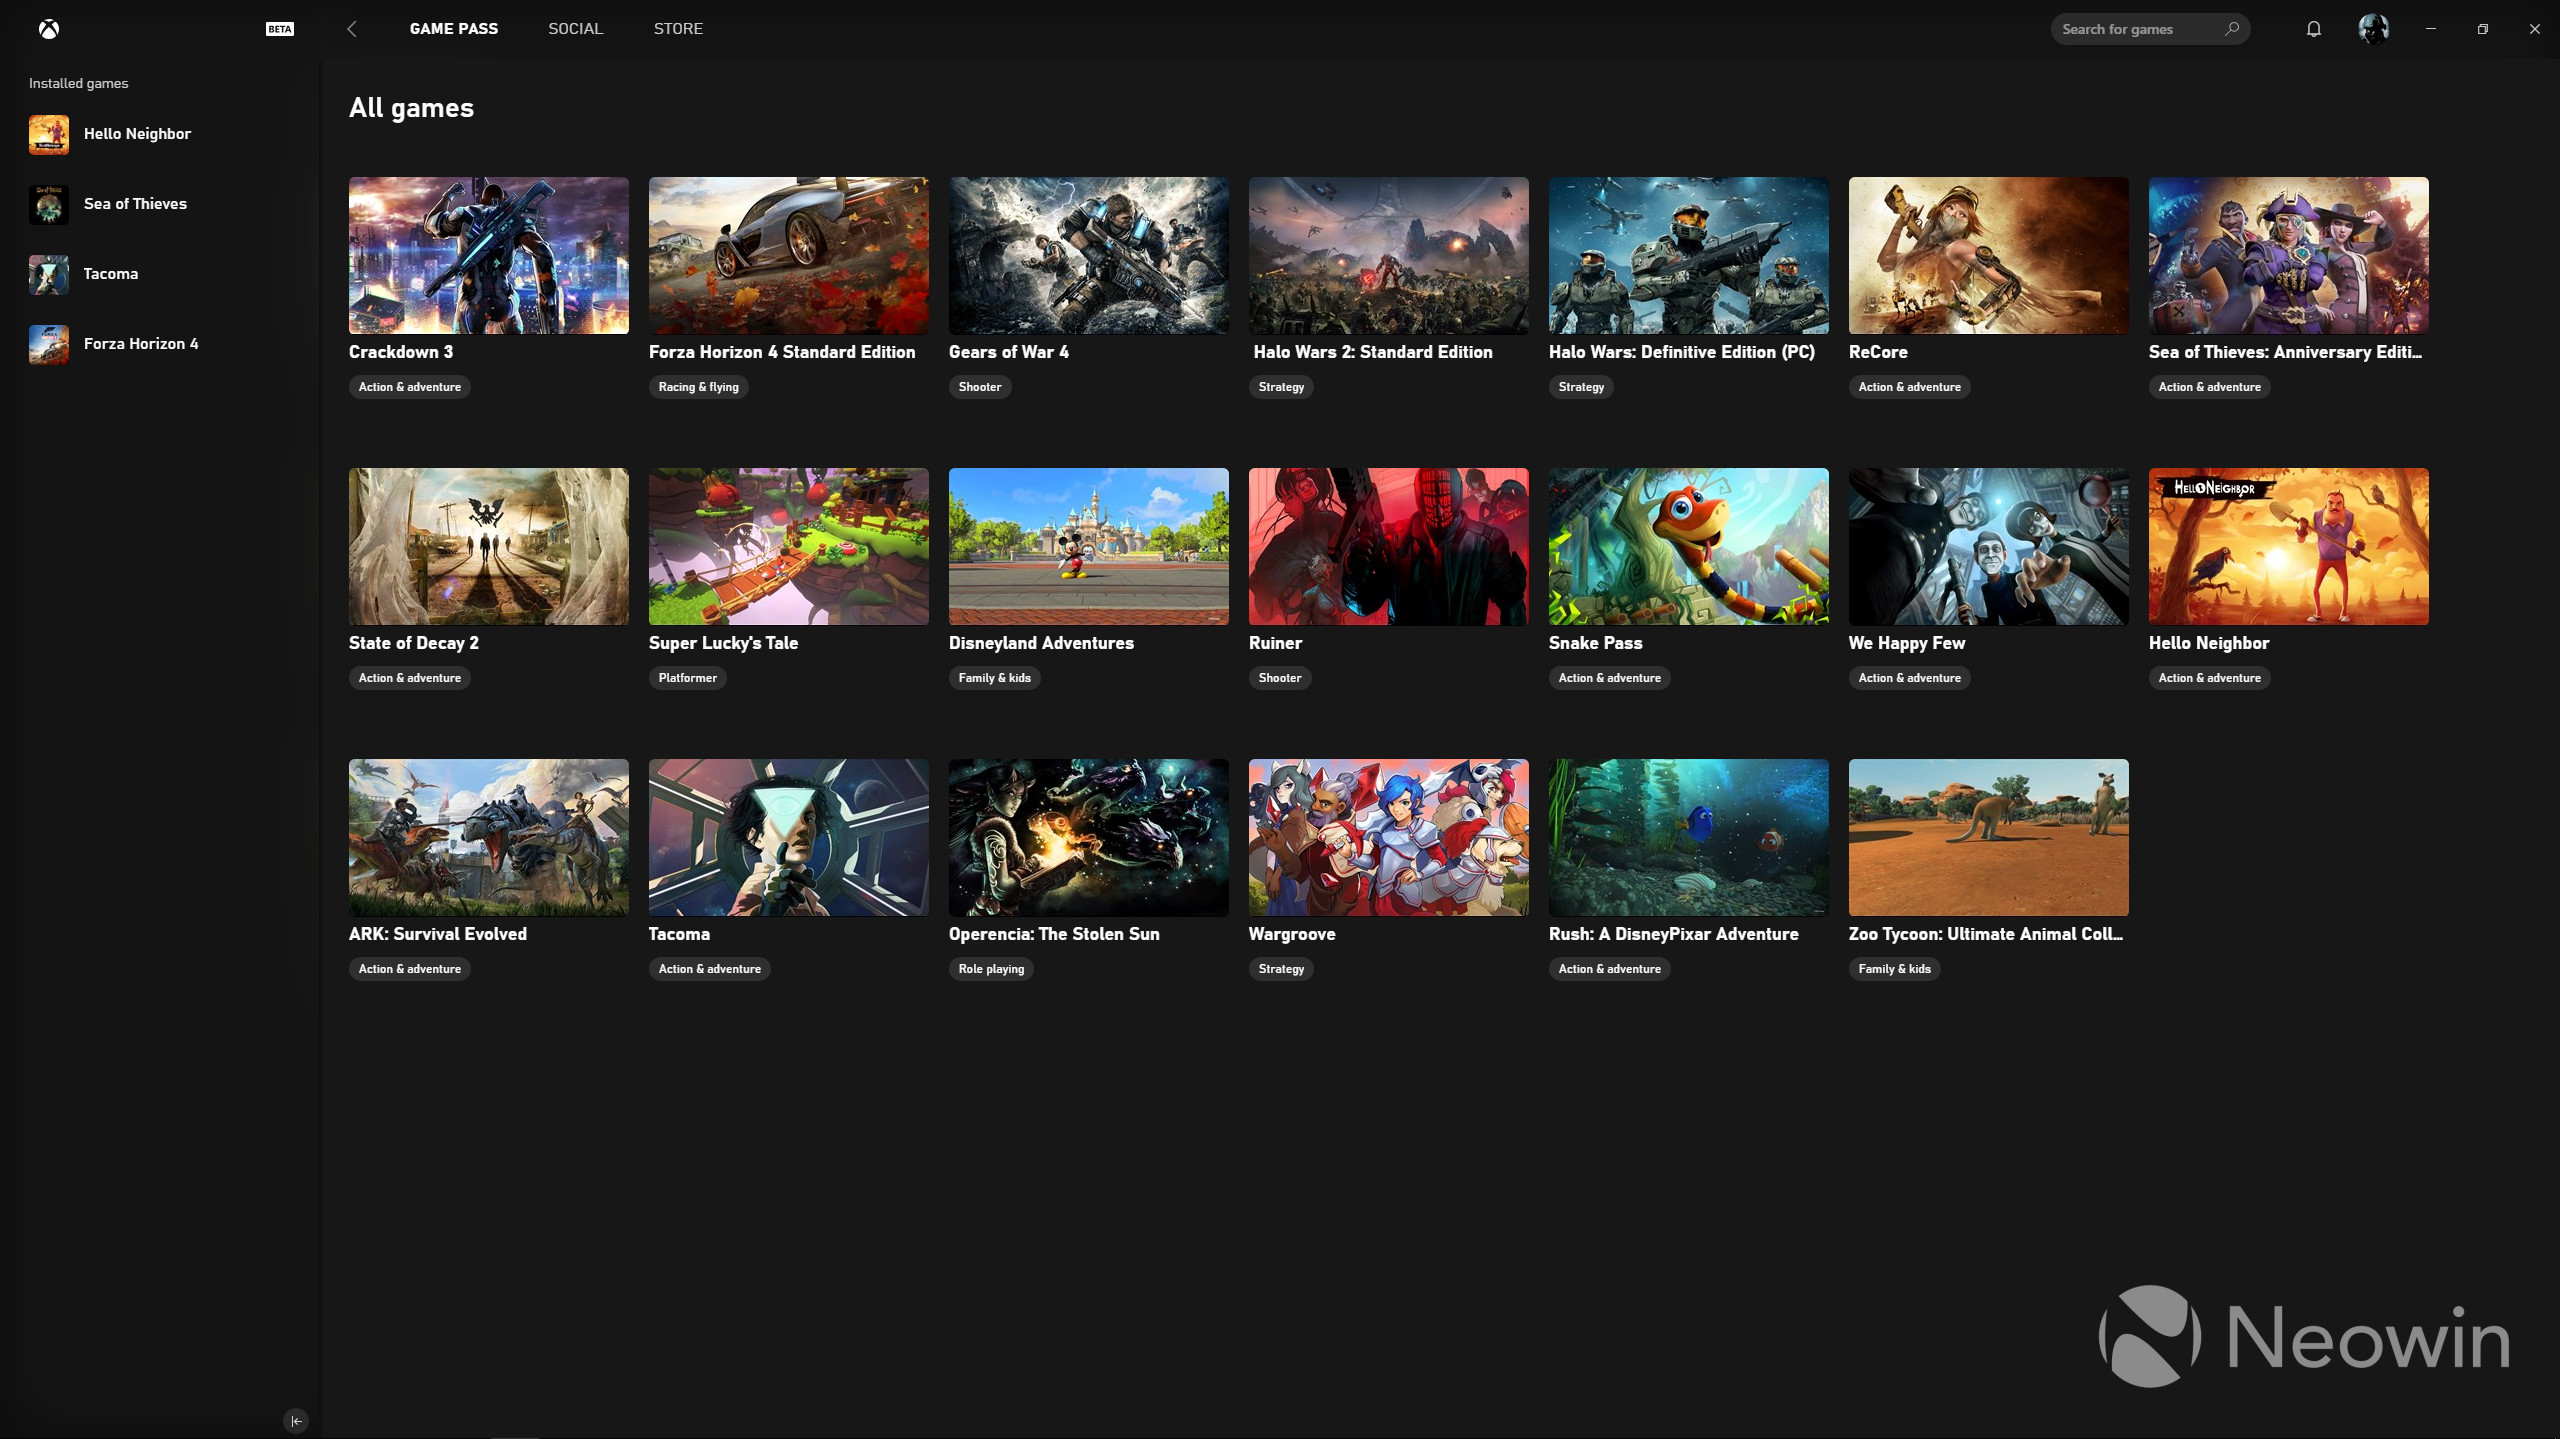This screenshot has height=1439, width=2560.
Task: Select the GAME PASS tab
Action: [x=454, y=28]
